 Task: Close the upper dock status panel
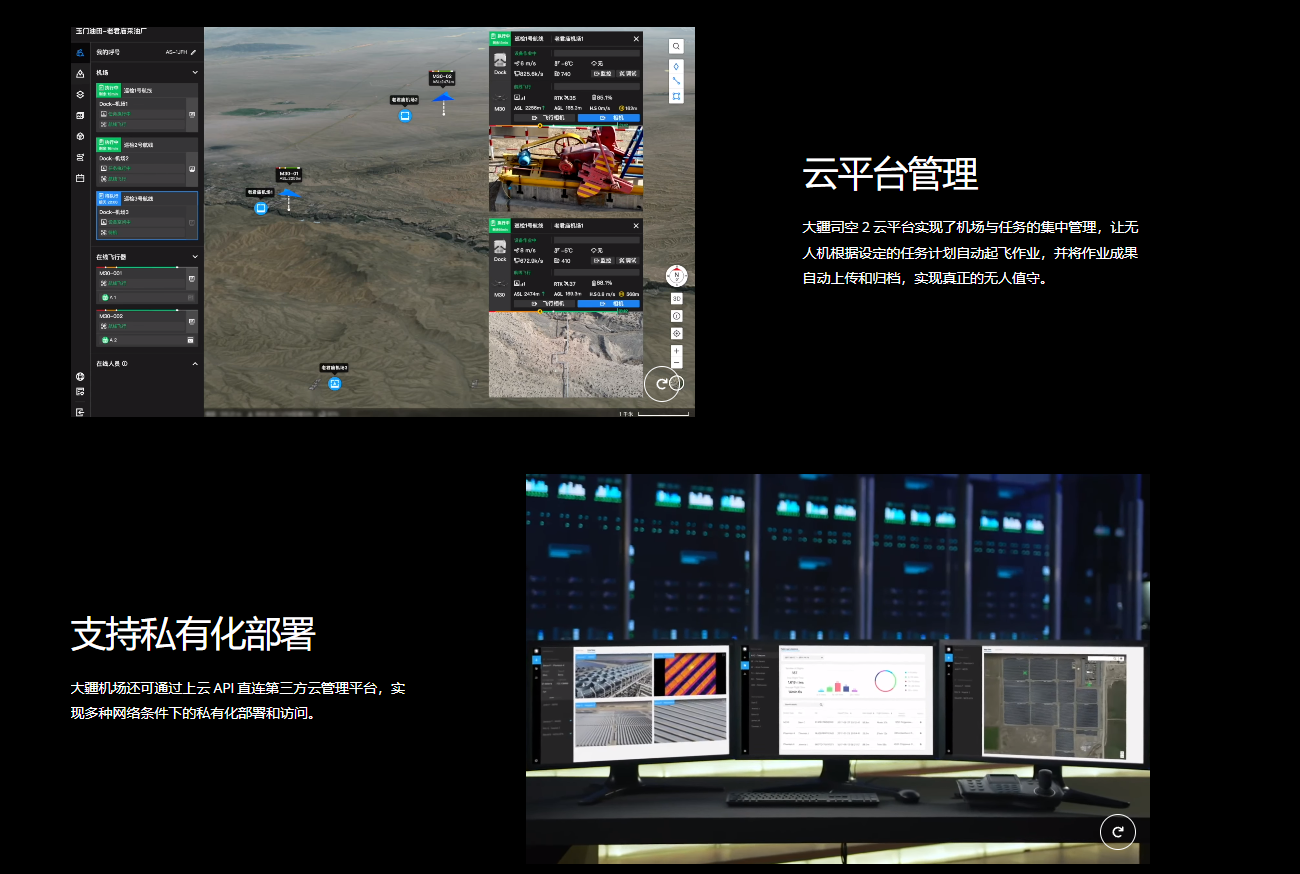[x=635, y=39]
